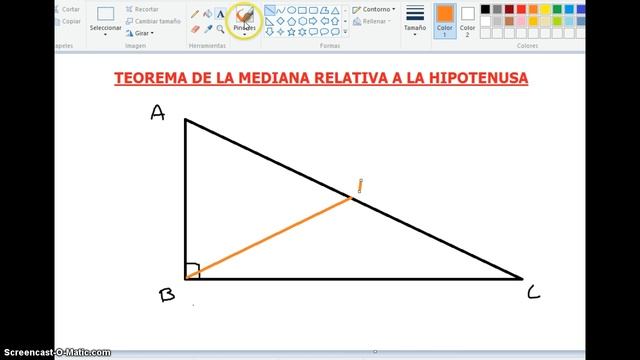
Task: Click the Cambiar tamaño resize button
Action: (153, 21)
